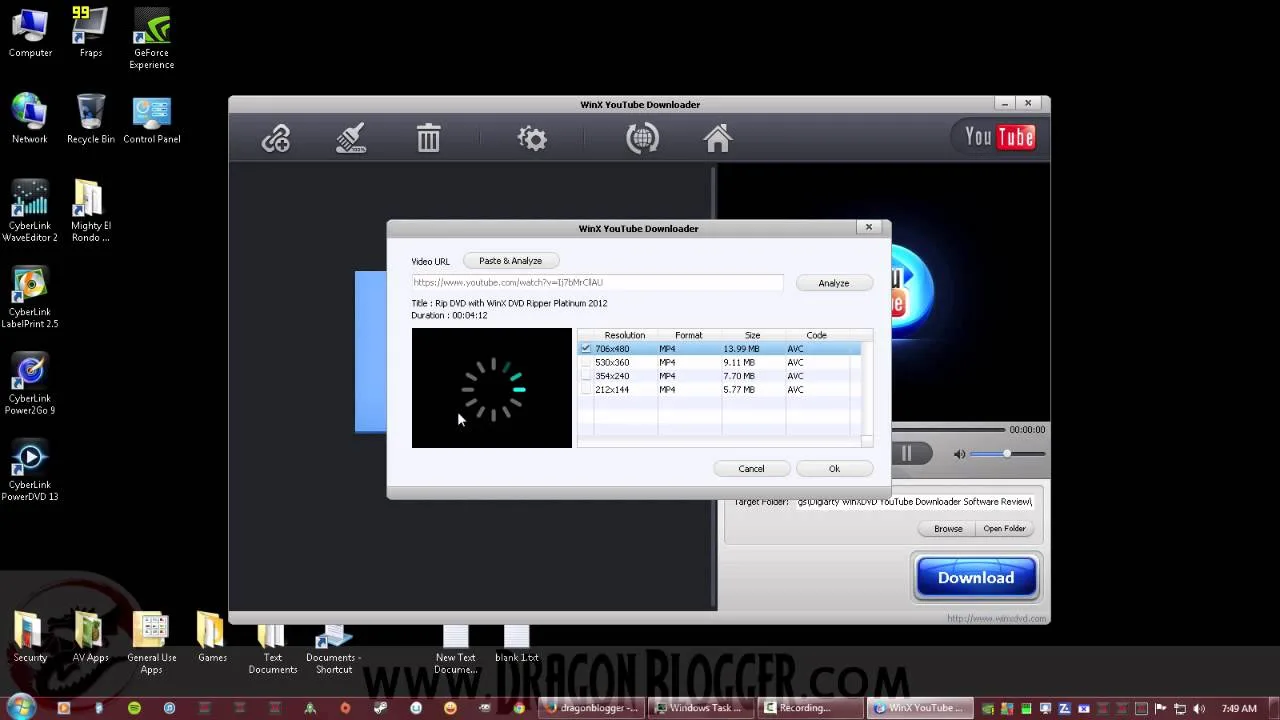Click Cancel in the dialog
This screenshot has width=1280, height=720.
(751, 469)
